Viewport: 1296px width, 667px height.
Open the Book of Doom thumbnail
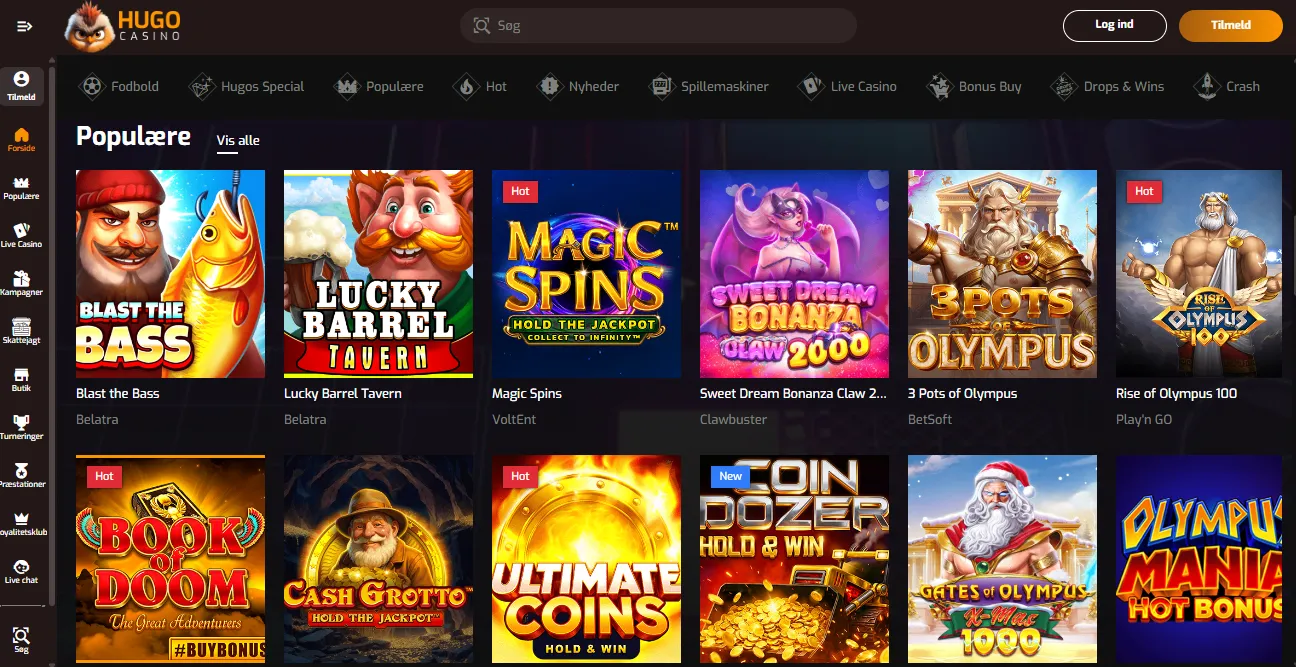coord(170,560)
